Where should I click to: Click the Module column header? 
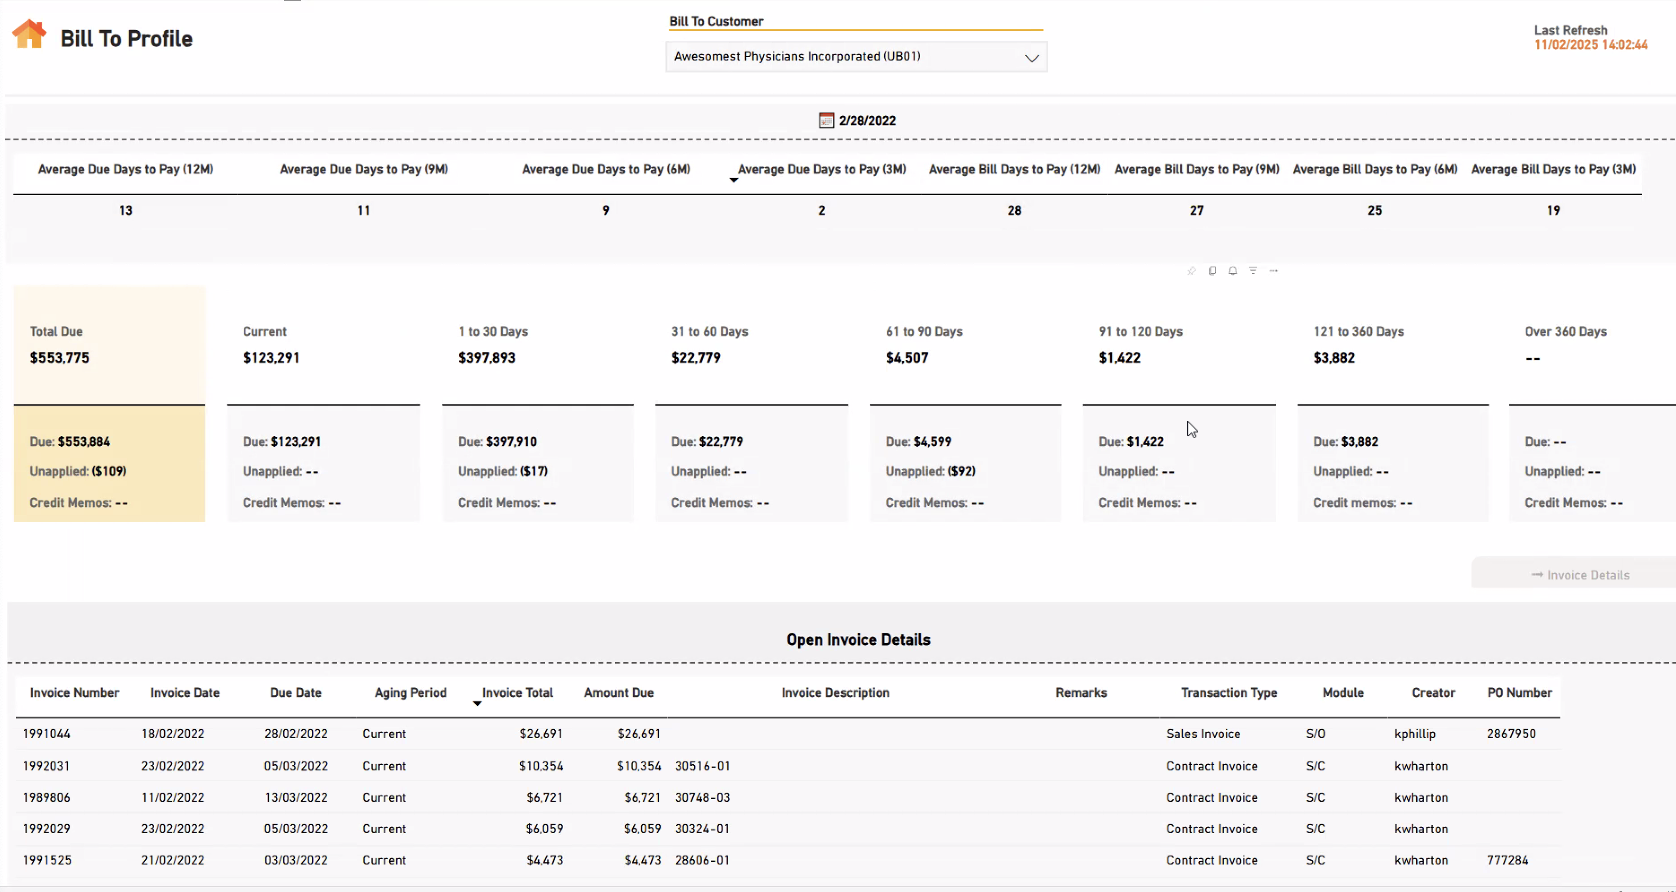[x=1343, y=692]
